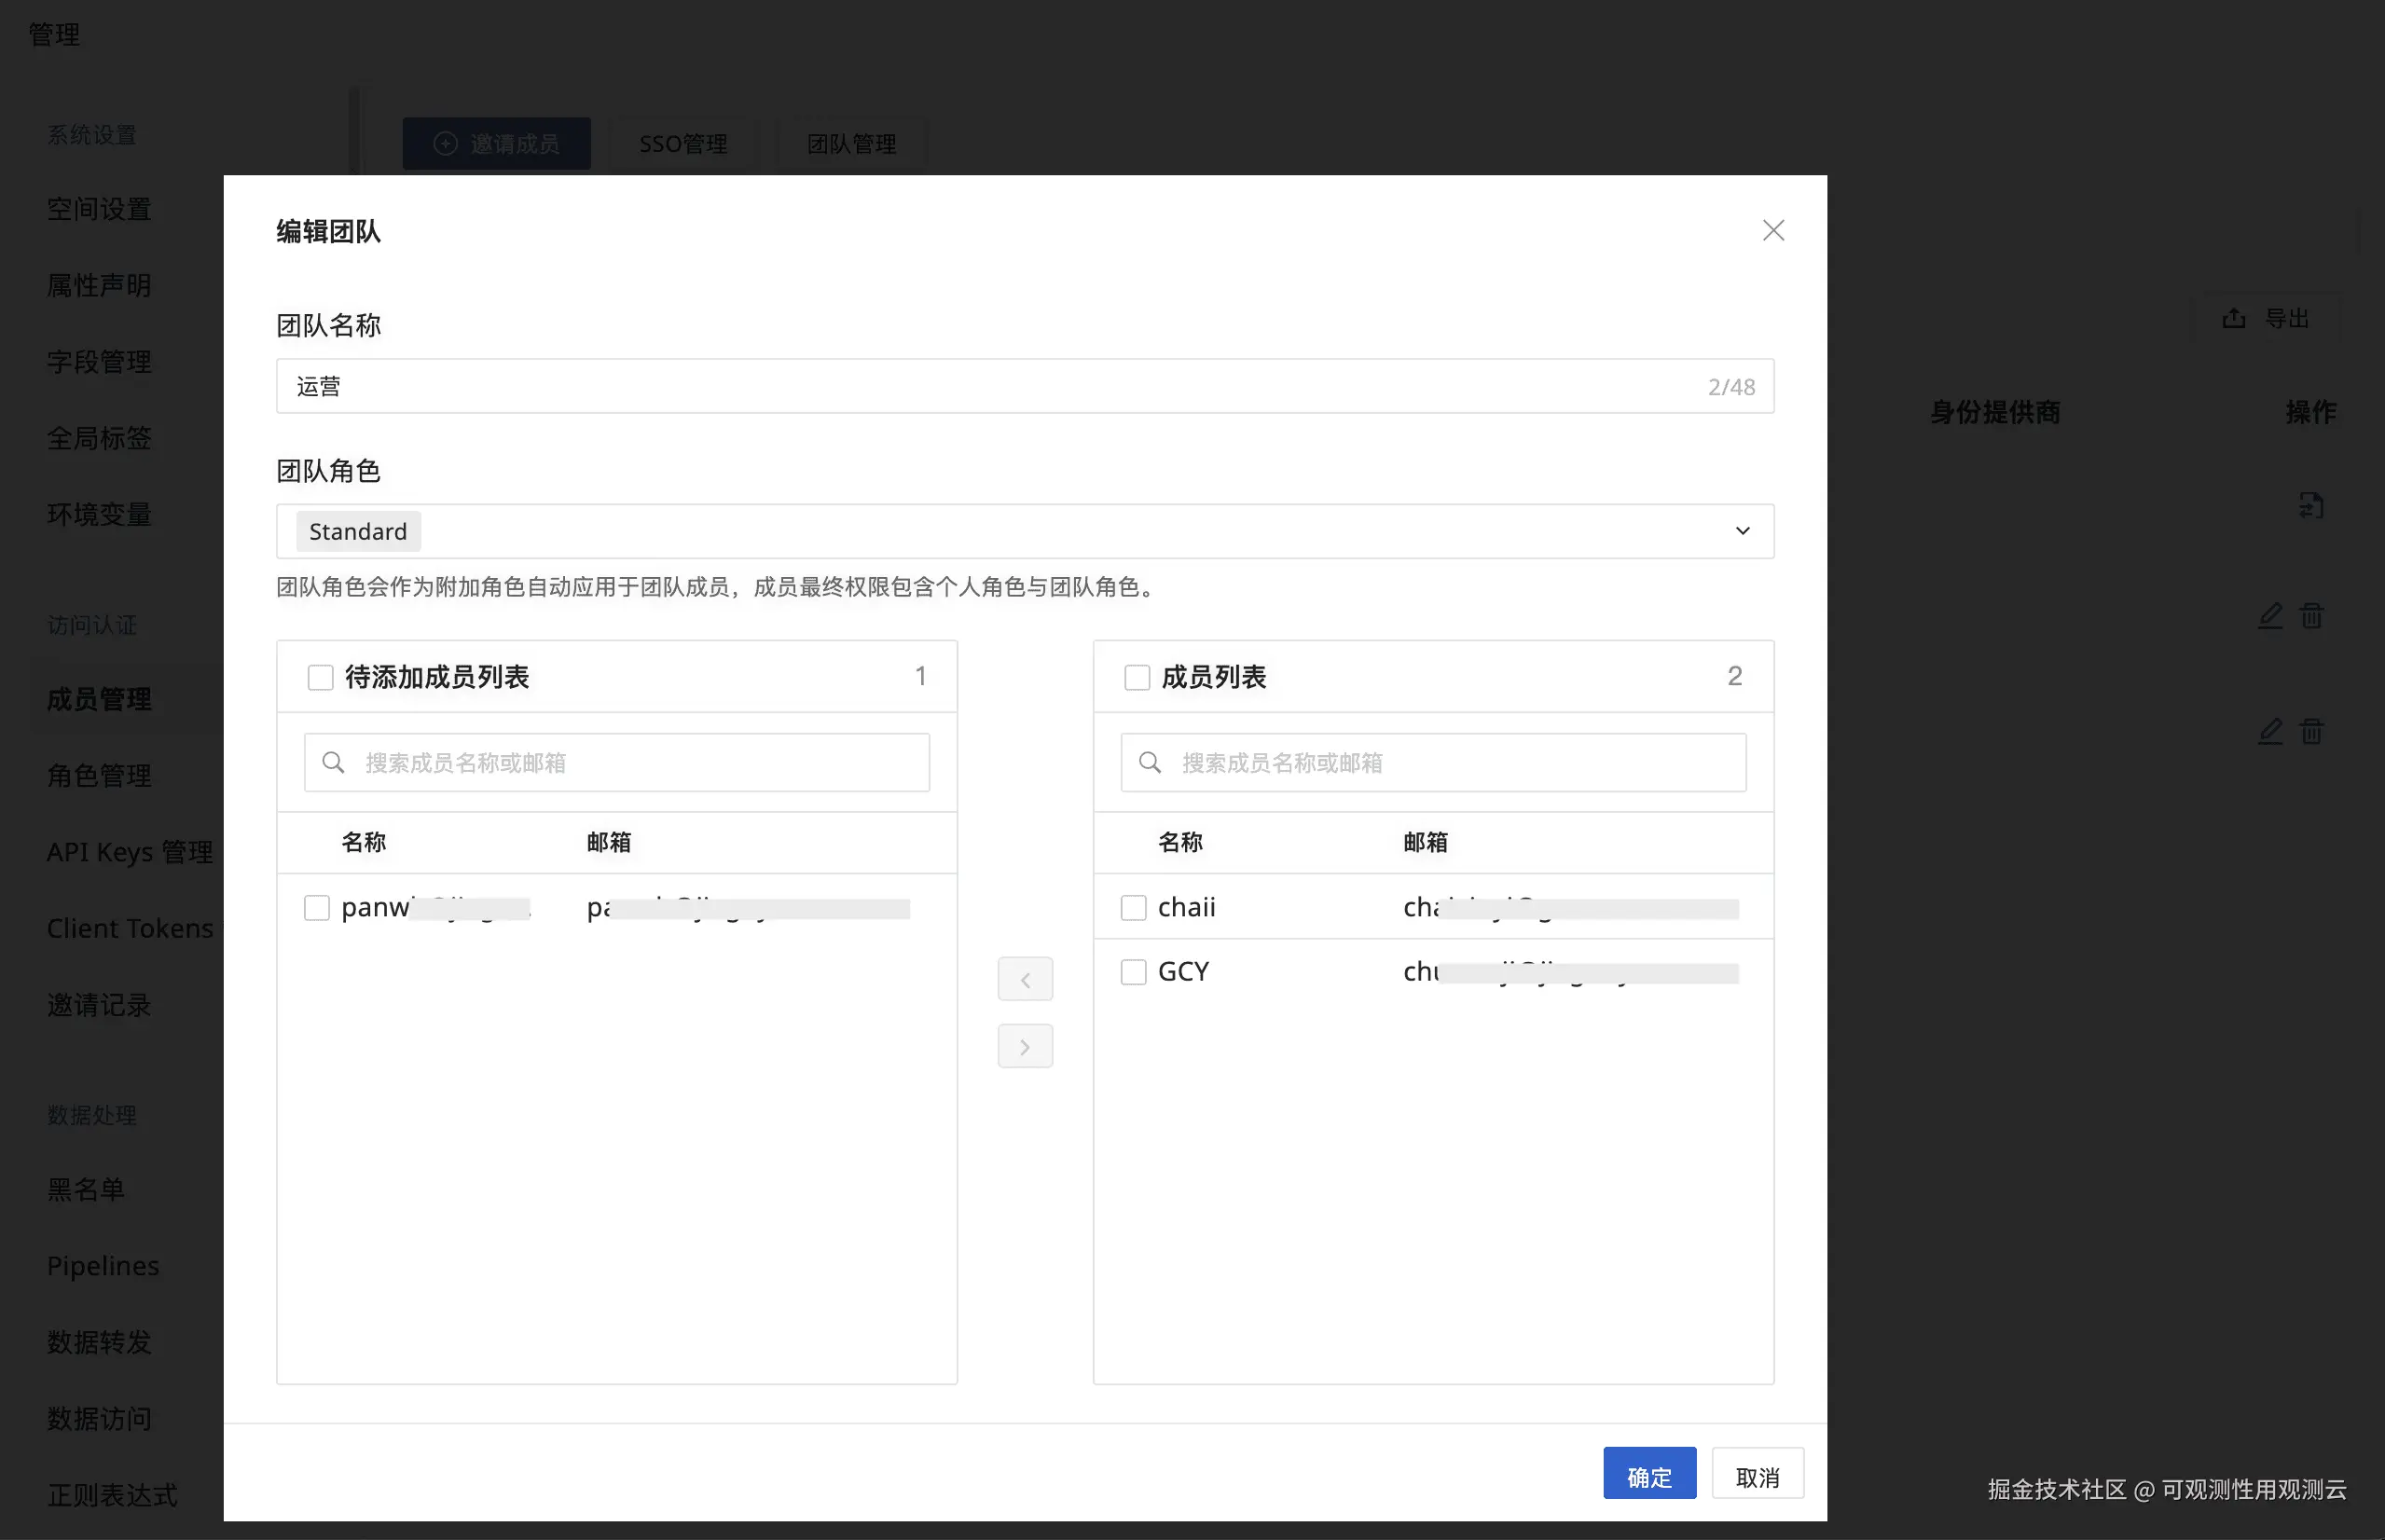This screenshot has width=2385, height=1540.
Task: Click first row edit pencil icon
Action: click(2270, 615)
